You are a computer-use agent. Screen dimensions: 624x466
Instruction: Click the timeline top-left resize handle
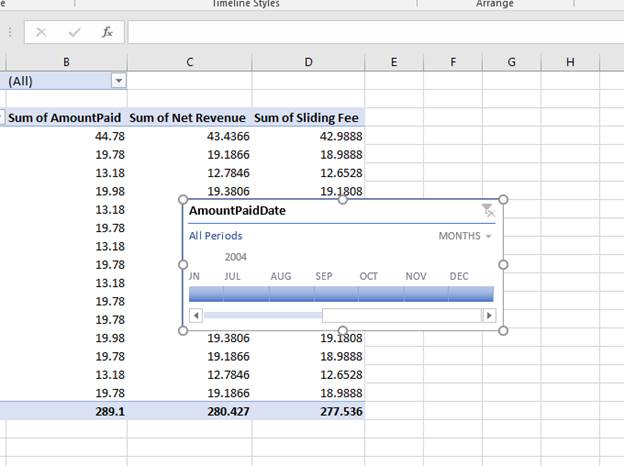click(183, 199)
